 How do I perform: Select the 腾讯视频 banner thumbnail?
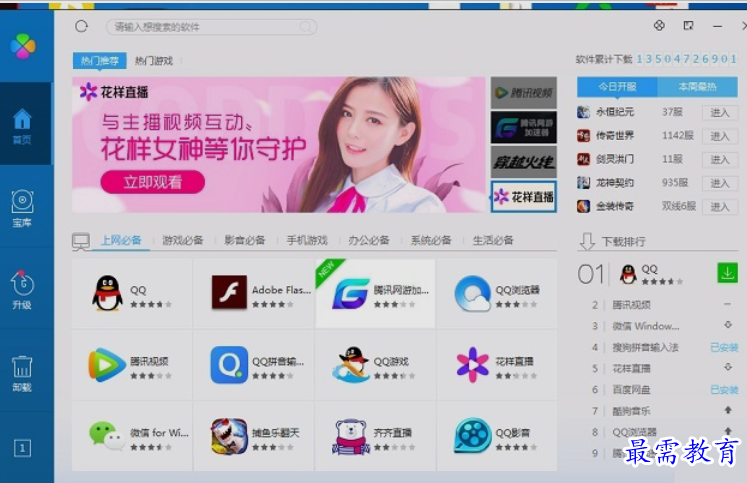tap(524, 92)
